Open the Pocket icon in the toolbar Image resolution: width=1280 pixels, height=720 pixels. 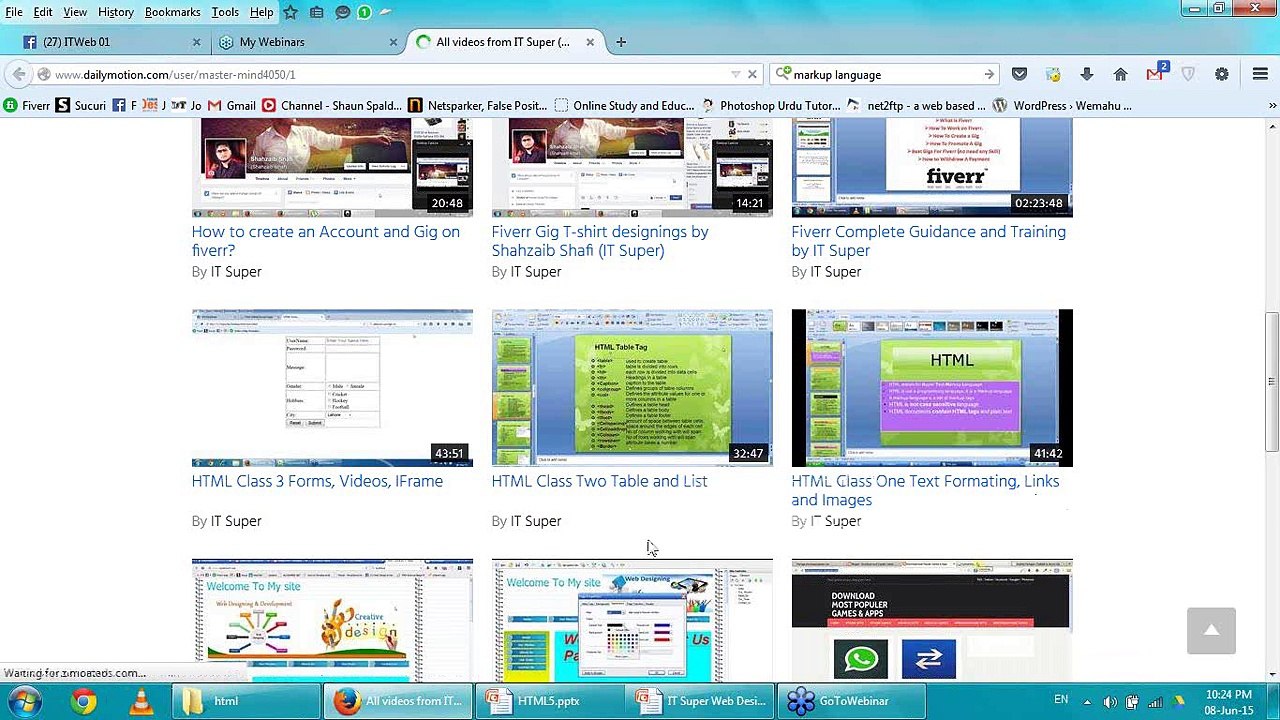click(1019, 74)
